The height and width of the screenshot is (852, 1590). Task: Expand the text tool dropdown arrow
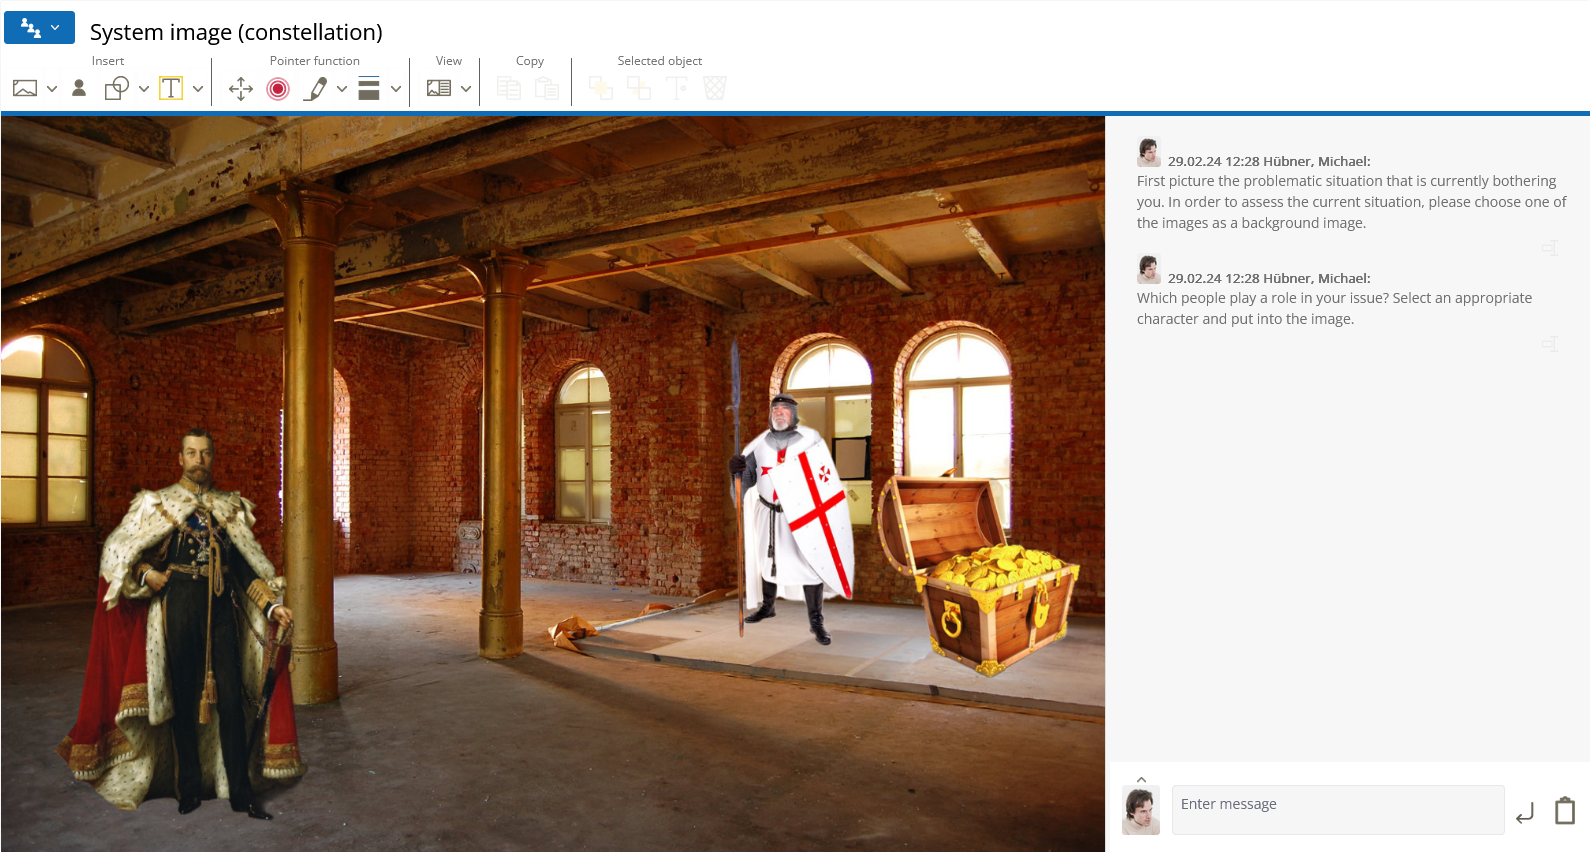[198, 89]
